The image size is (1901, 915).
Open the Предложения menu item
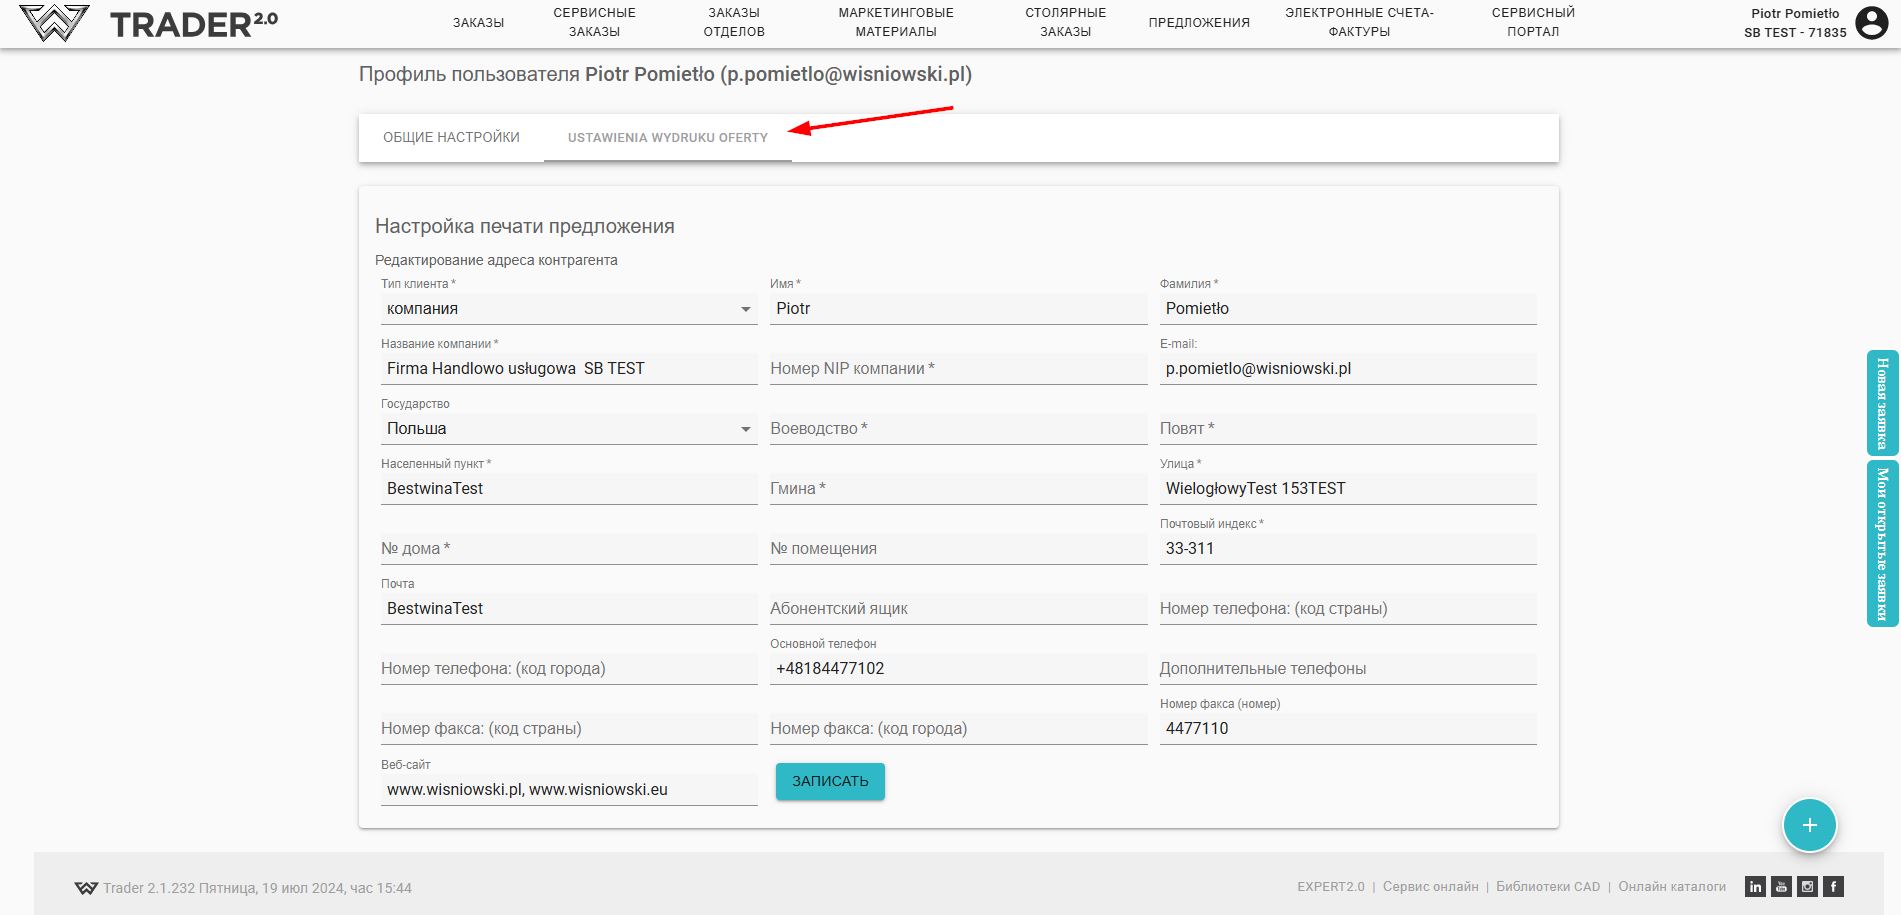point(1199,23)
